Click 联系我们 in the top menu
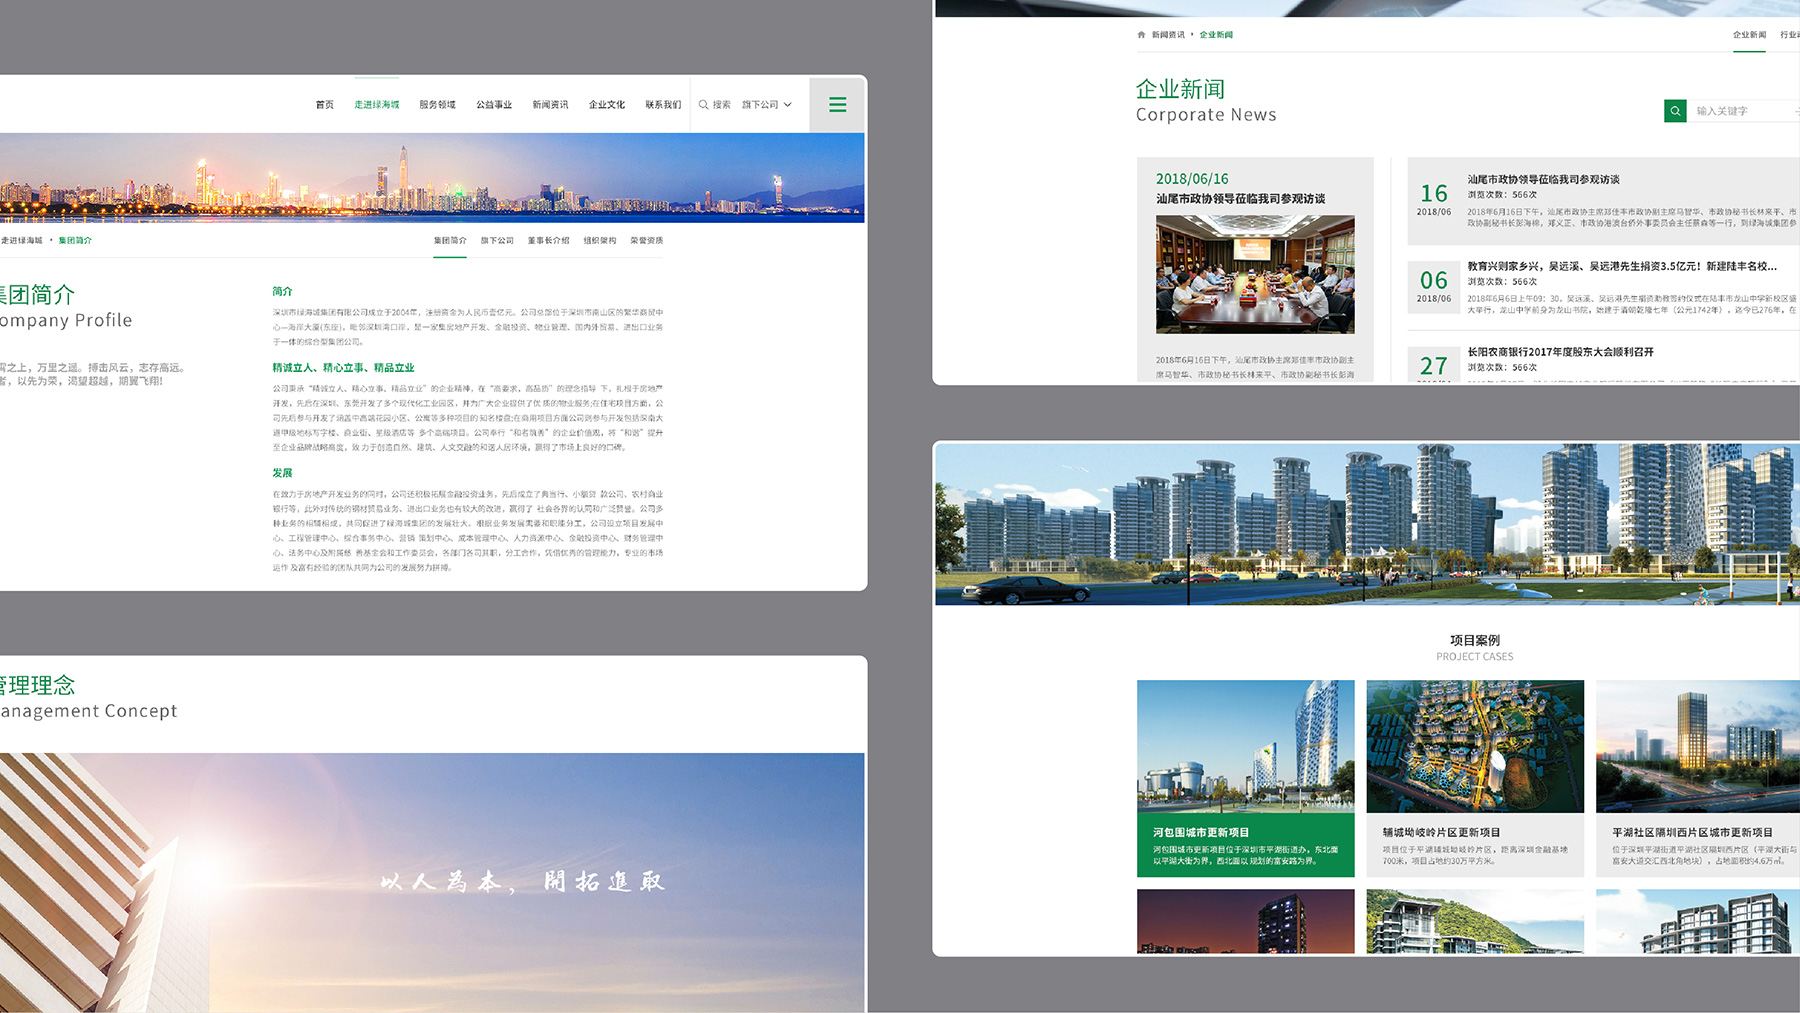1800x1013 pixels. coord(662,105)
